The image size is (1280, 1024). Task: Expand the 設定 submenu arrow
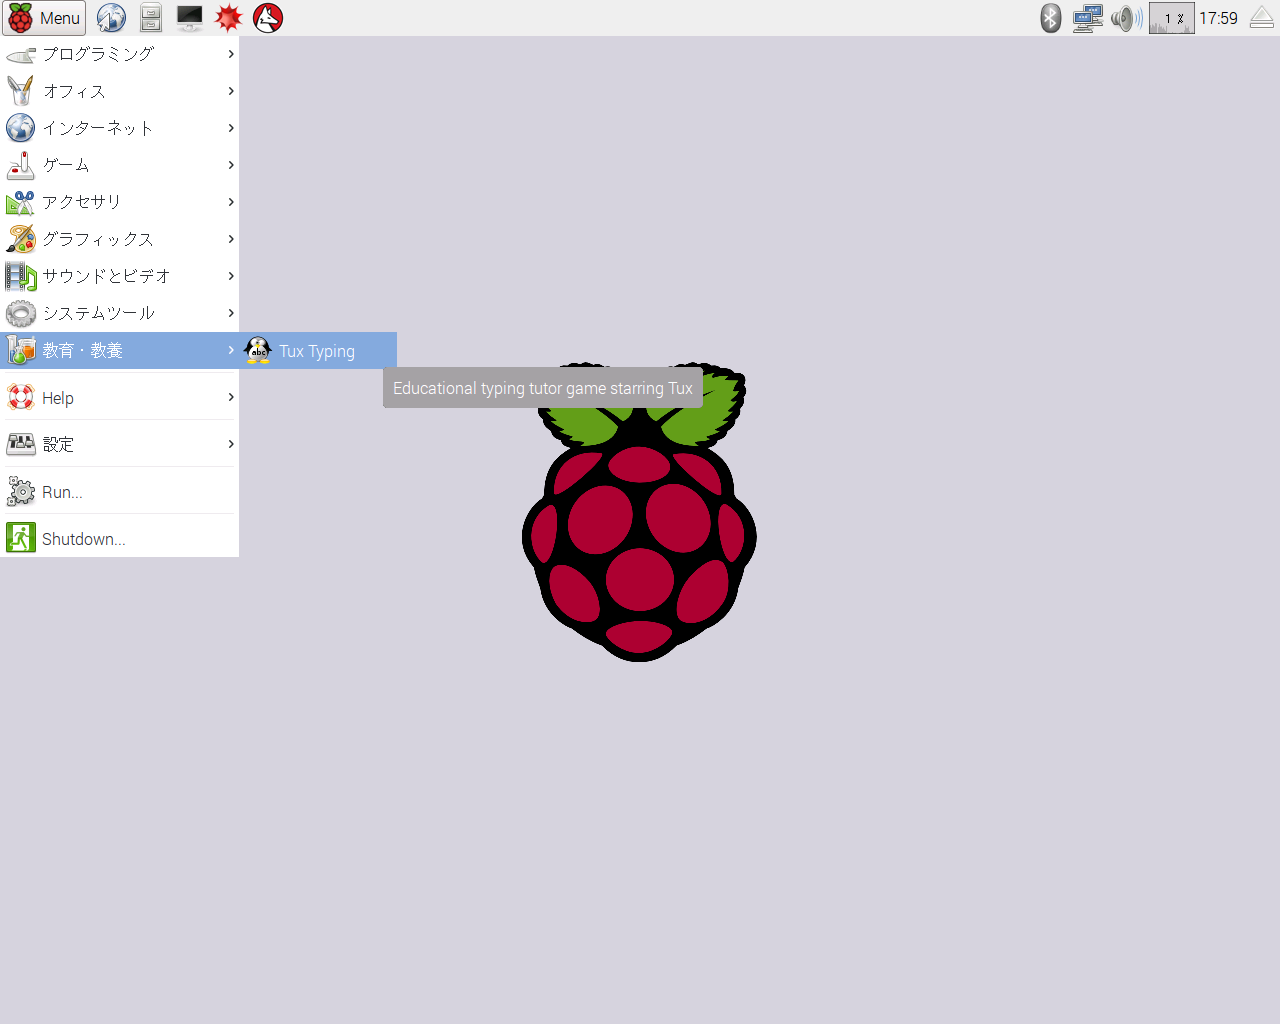click(231, 444)
